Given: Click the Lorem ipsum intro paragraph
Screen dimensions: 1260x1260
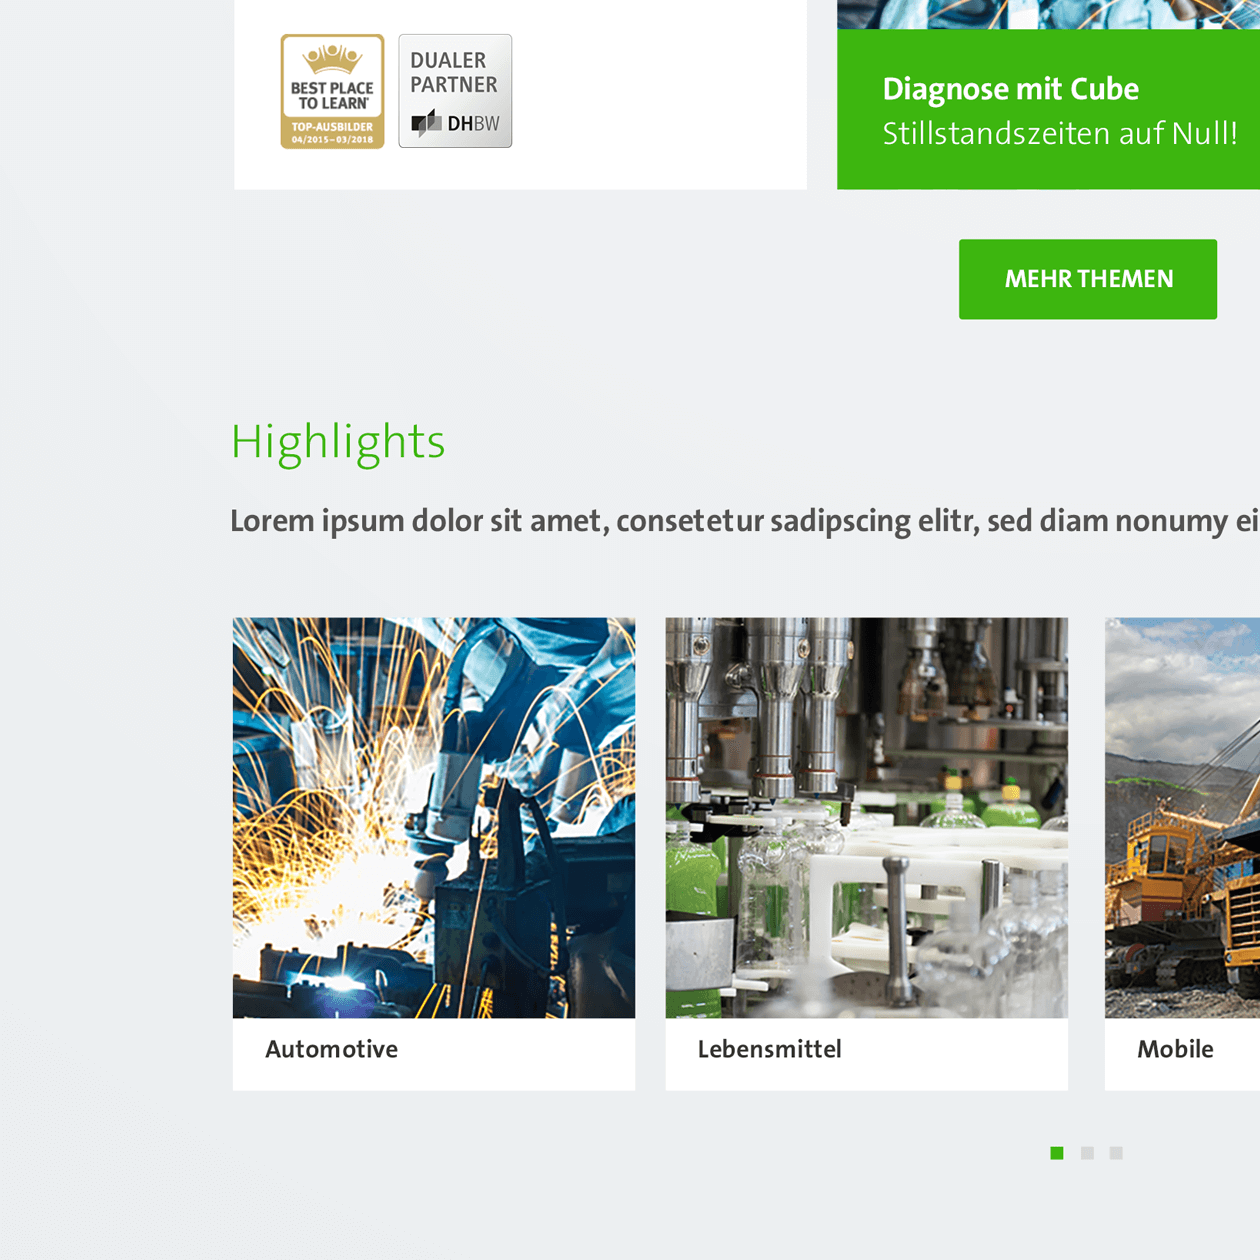Looking at the screenshot, I should click(x=745, y=521).
